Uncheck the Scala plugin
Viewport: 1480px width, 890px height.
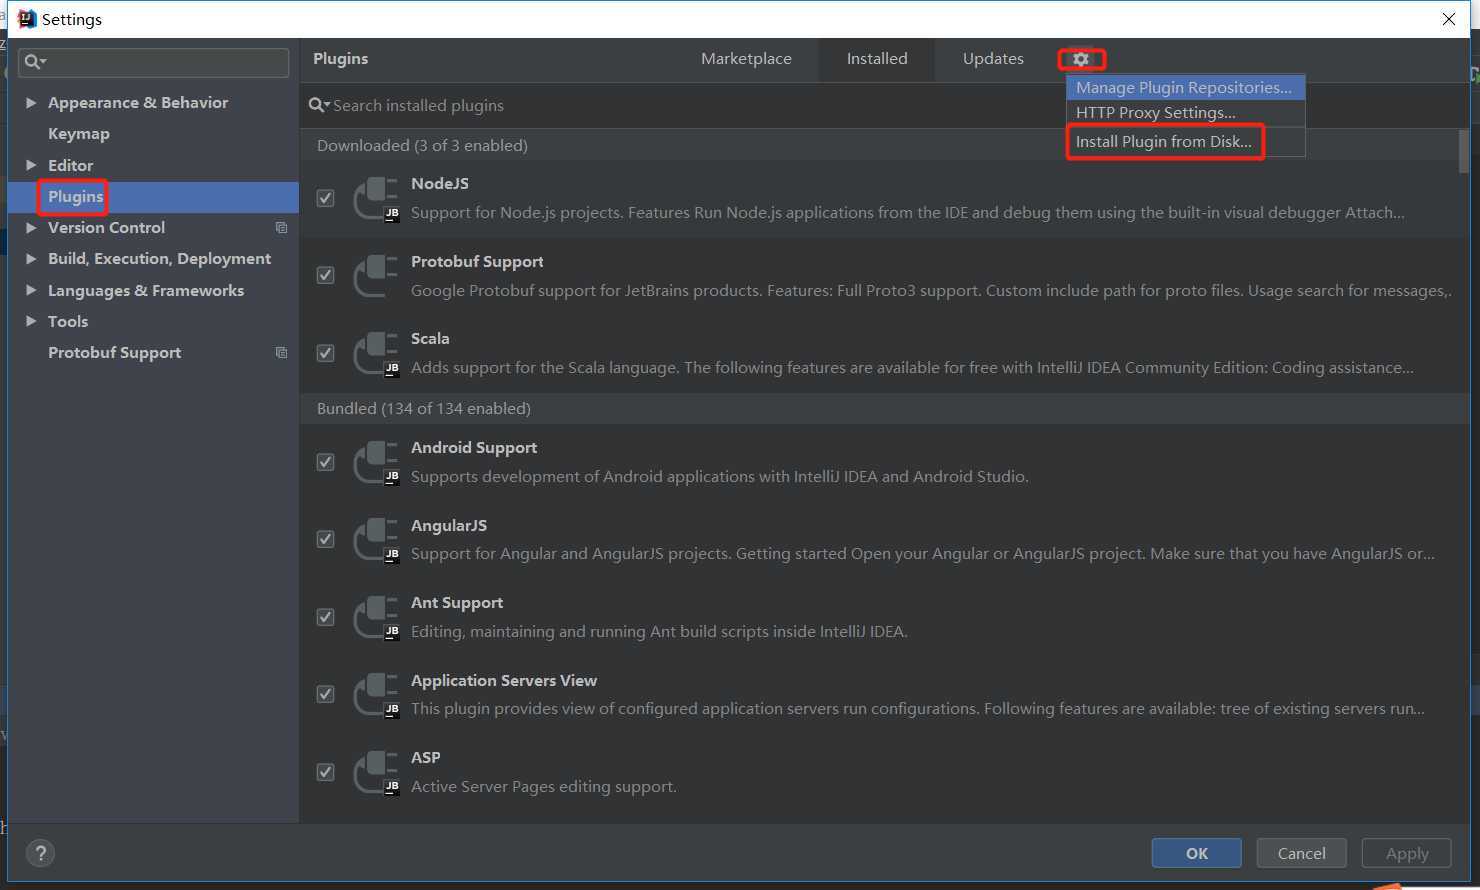click(325, 353)
